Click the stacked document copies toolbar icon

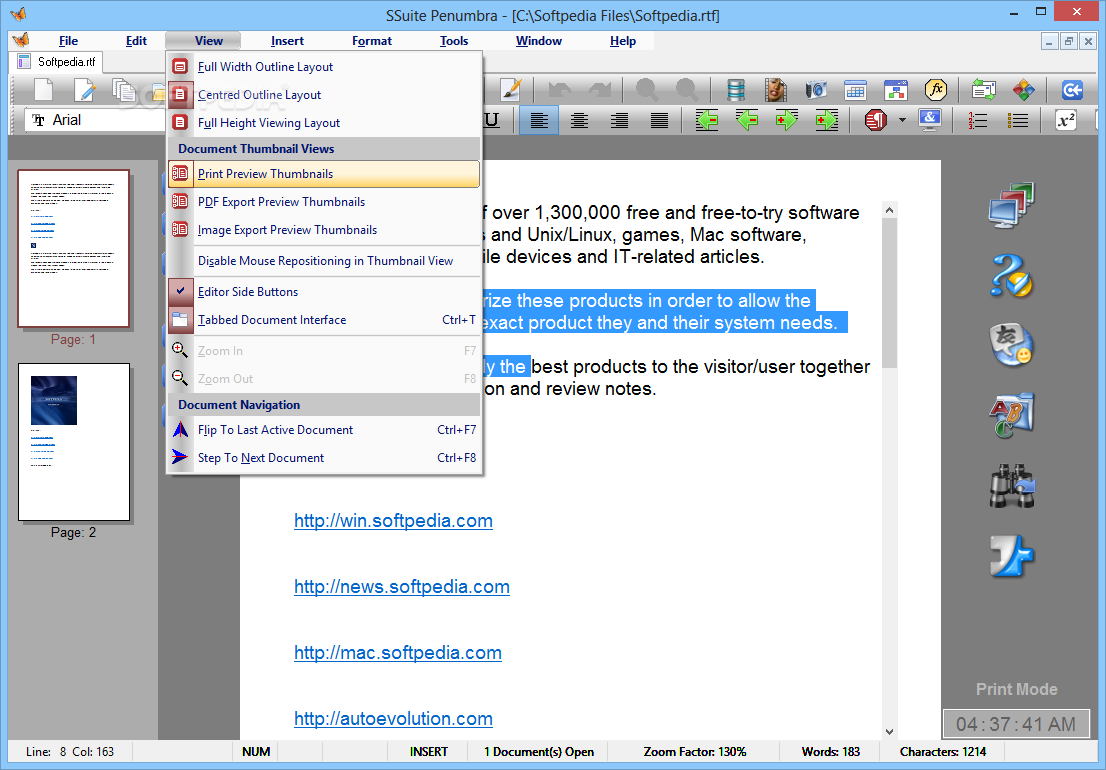124,90
